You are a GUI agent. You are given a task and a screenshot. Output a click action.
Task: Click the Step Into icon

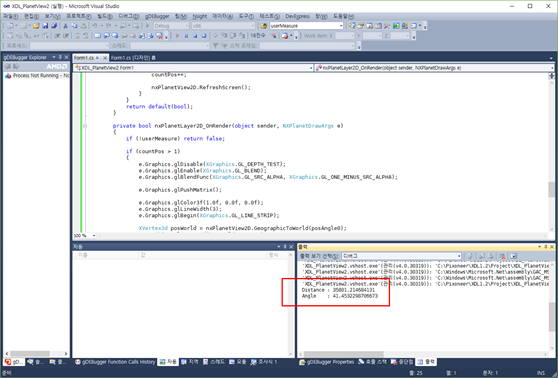click(x=224, y=36)
